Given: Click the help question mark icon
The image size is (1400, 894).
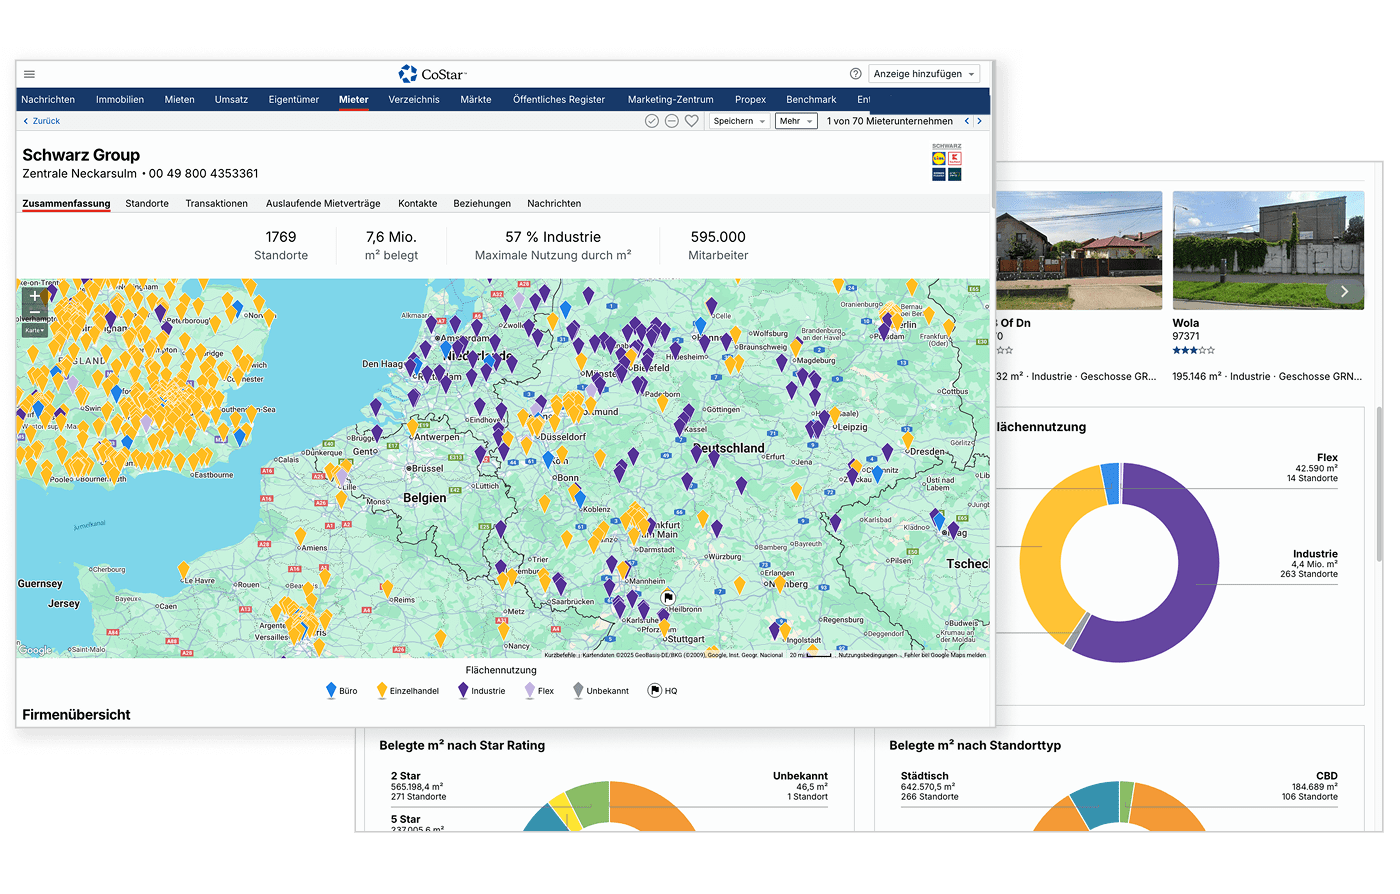Looking at the screenshot, I should point(855,74).
